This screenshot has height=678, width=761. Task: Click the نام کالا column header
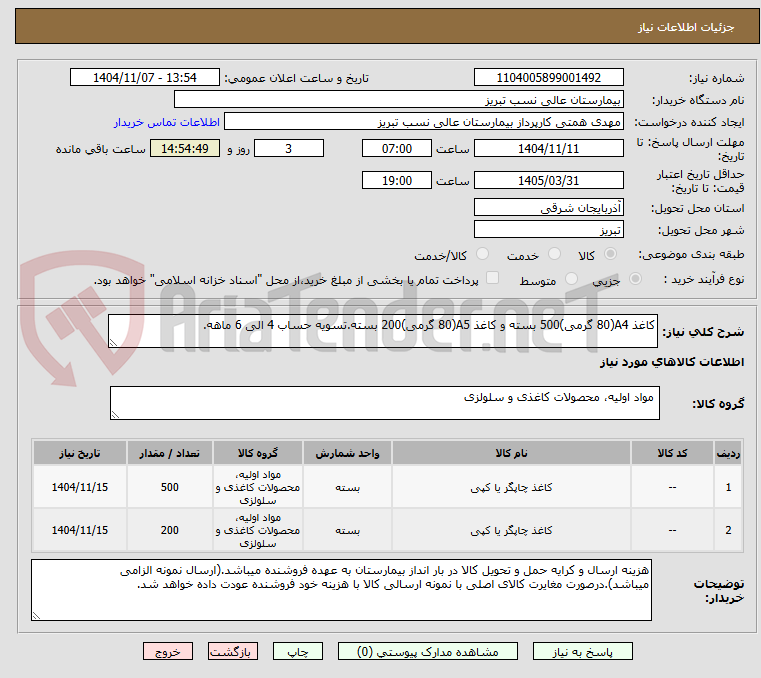pos(511,453)
